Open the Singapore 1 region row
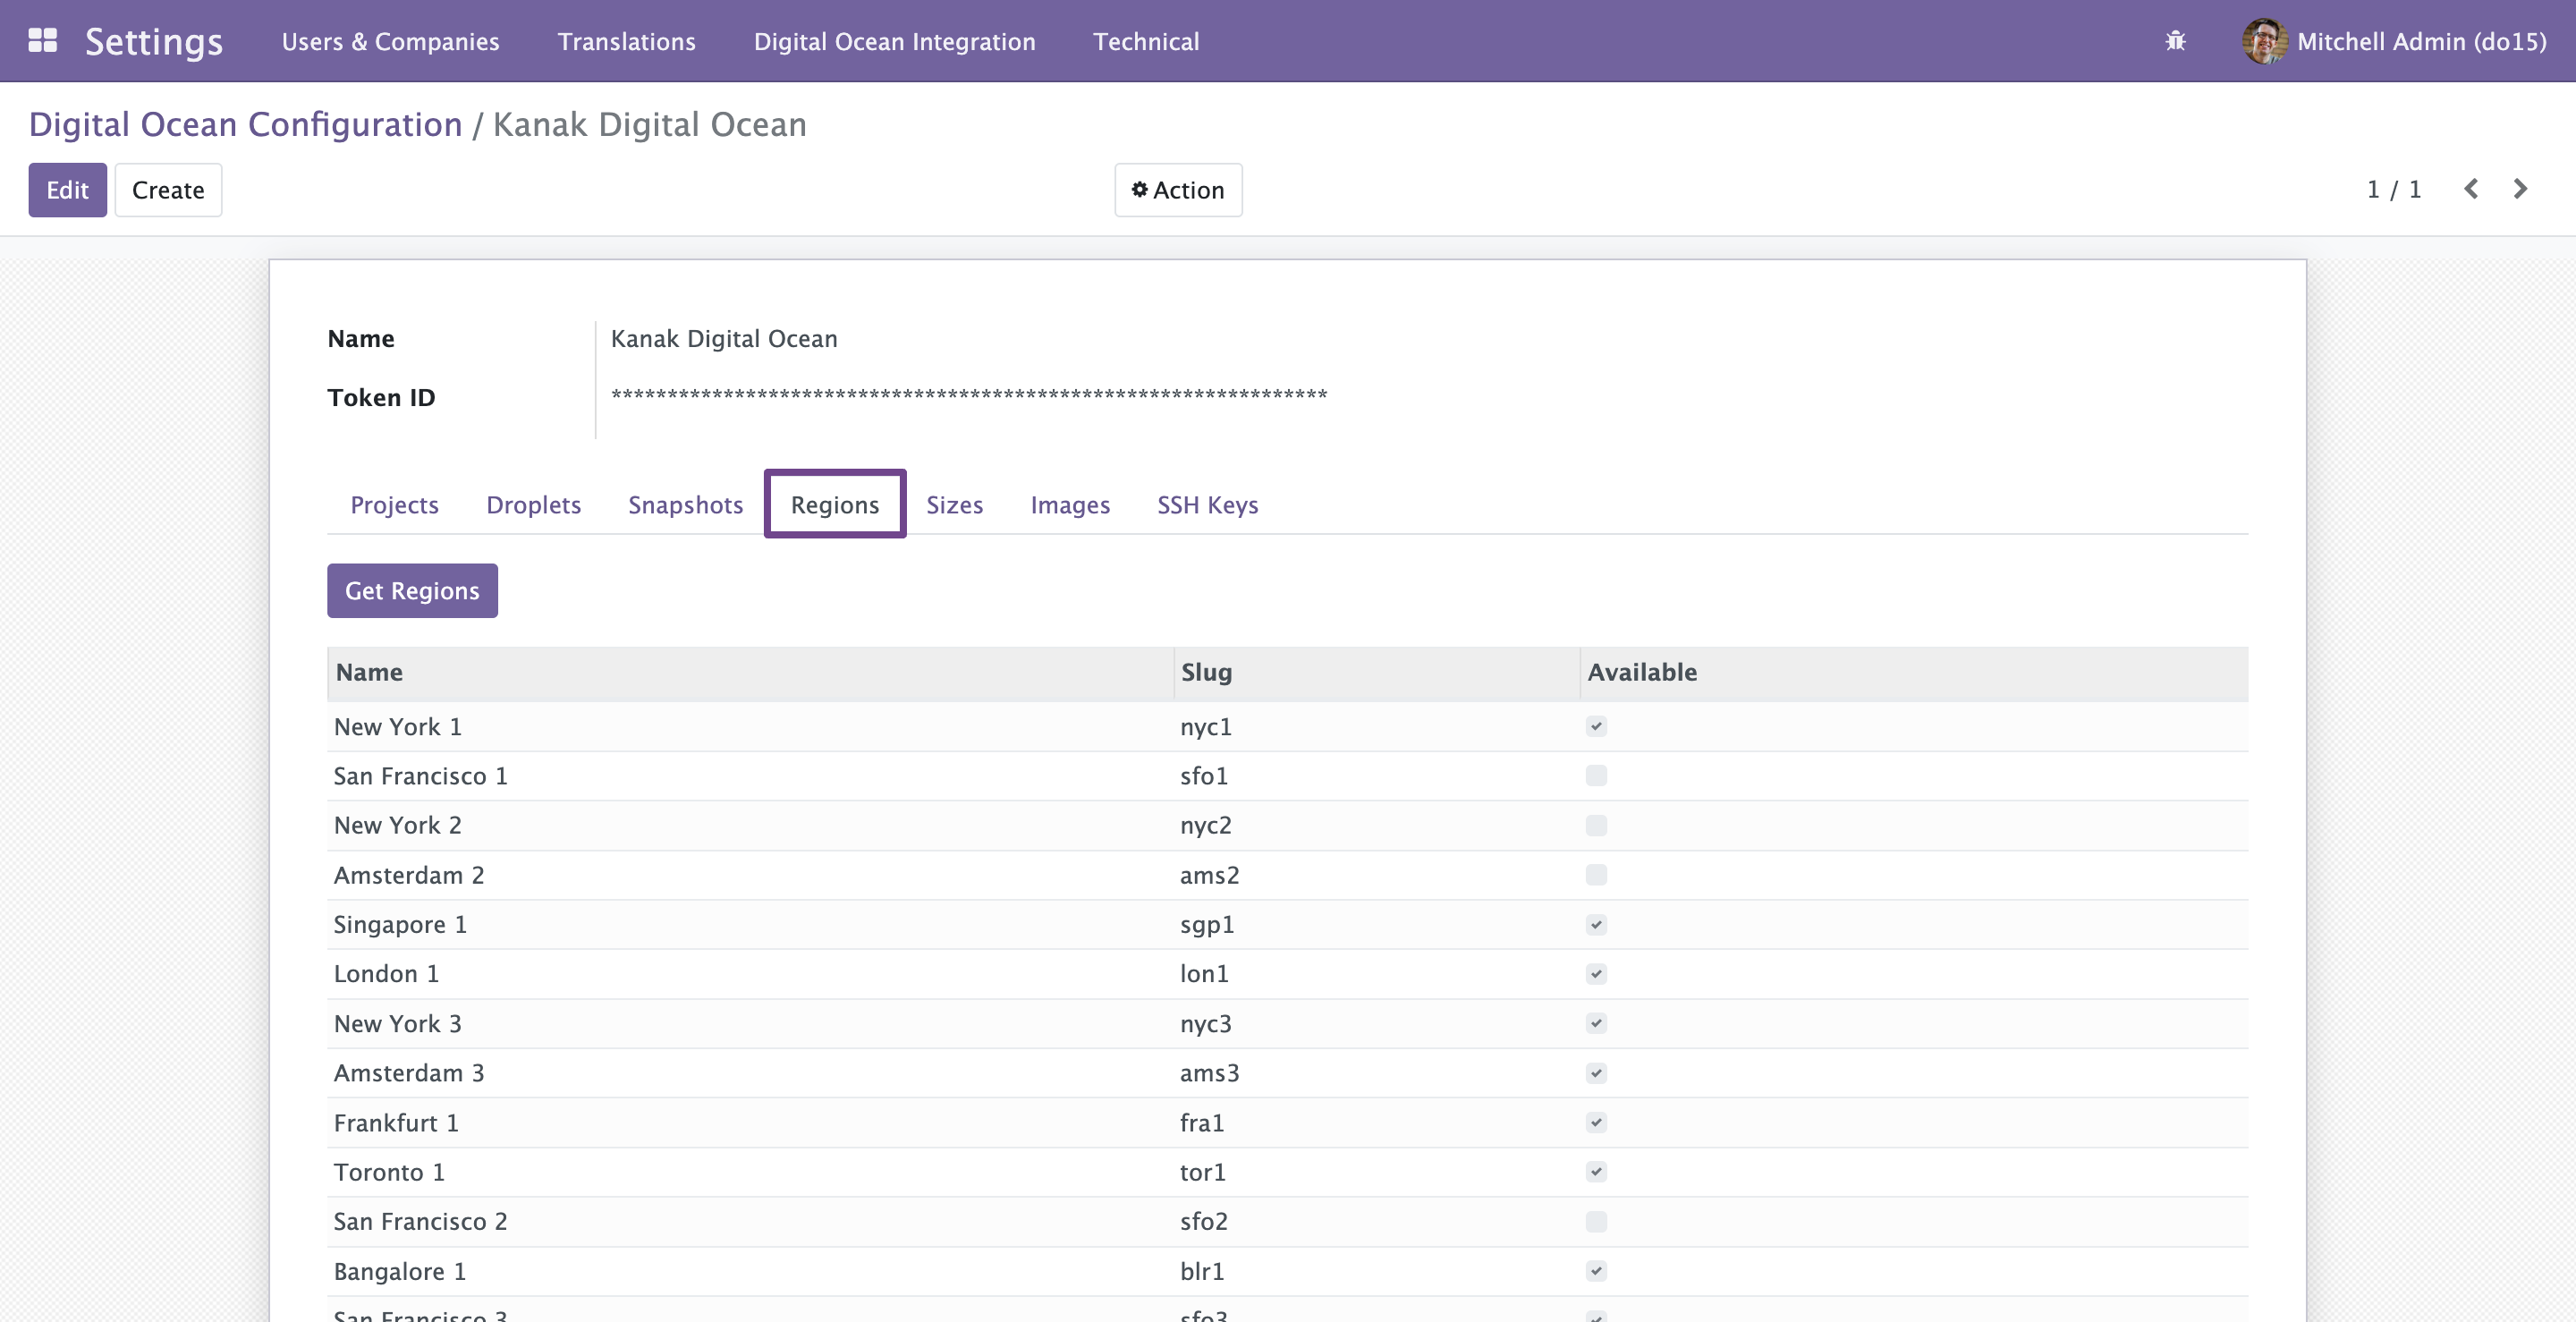The width and height of the screenshot is (2576, 1322). point(1287,925)
